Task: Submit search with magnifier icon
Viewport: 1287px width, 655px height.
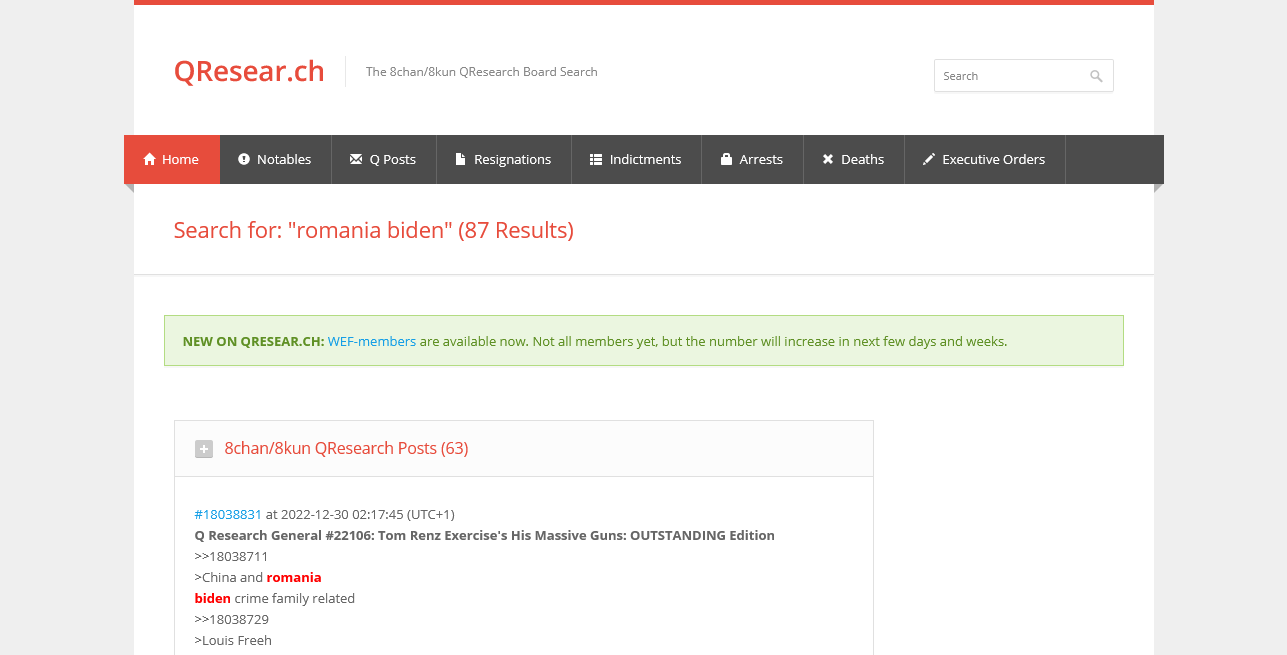Action: tap(1097, 76)
